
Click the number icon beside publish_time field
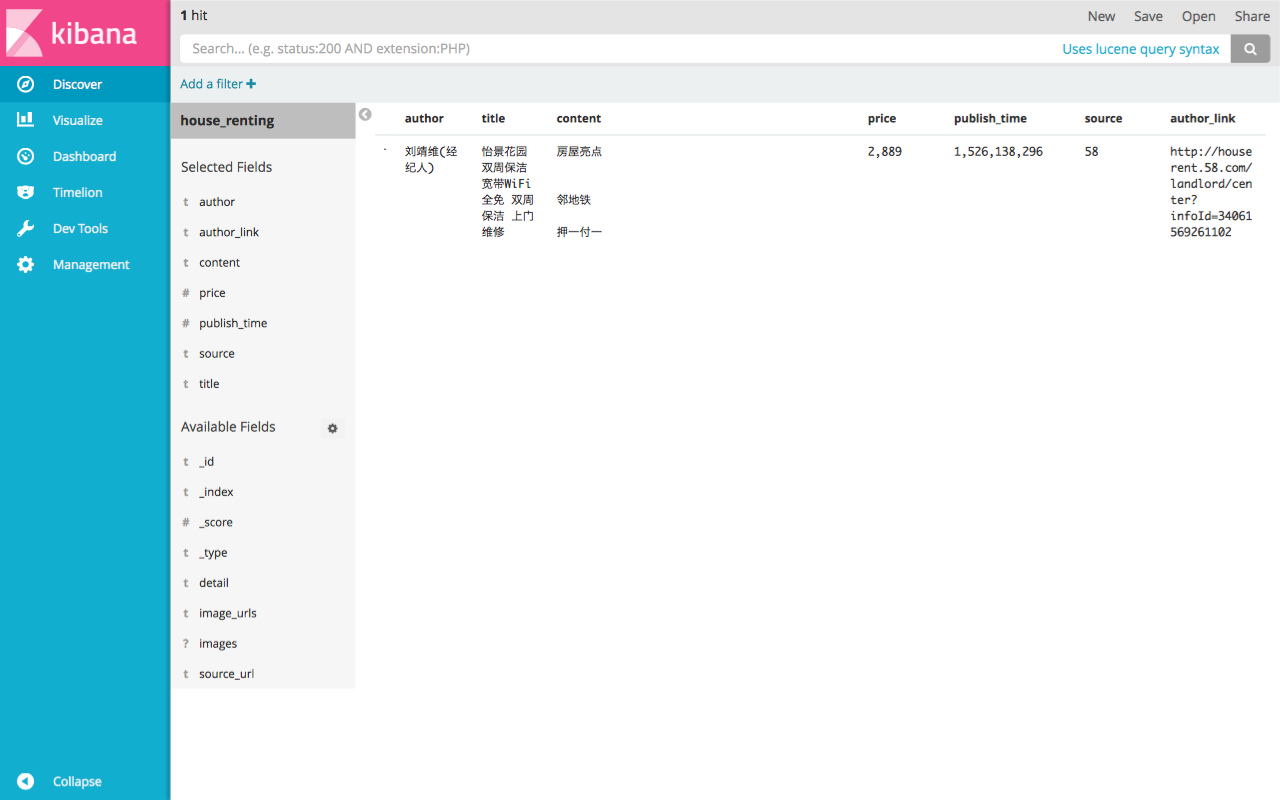pos(186,323)
